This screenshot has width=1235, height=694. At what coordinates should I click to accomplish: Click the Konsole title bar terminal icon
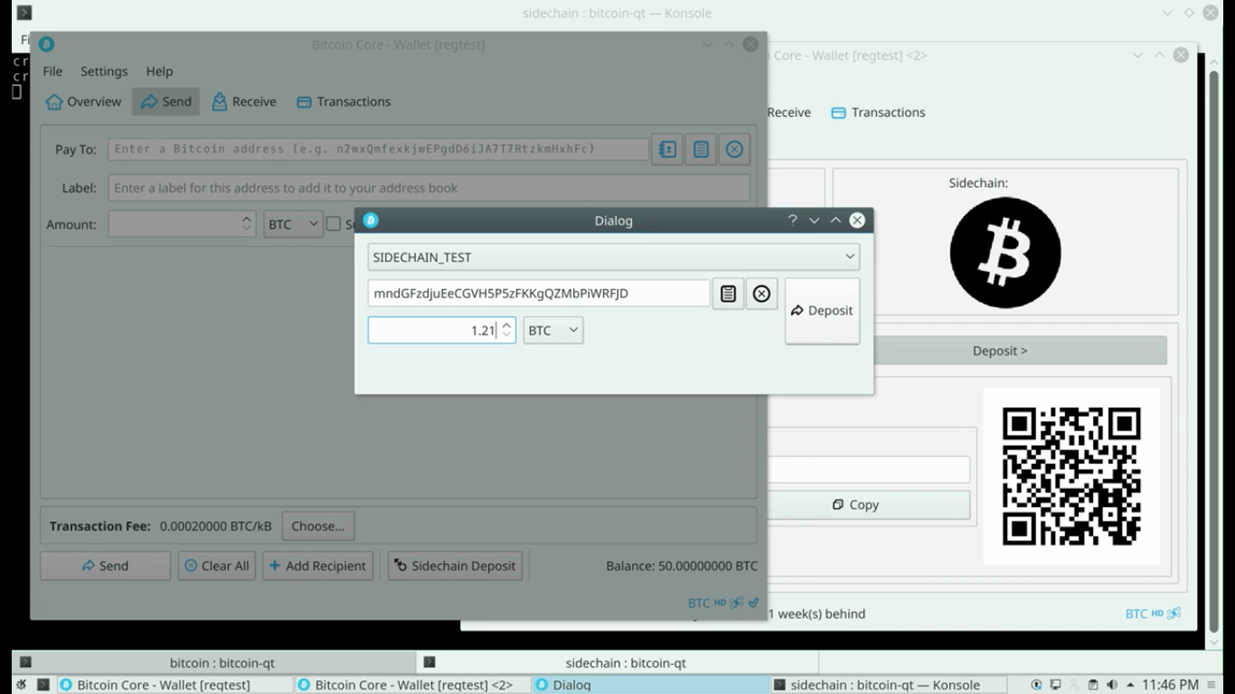(x=24, y=13)
